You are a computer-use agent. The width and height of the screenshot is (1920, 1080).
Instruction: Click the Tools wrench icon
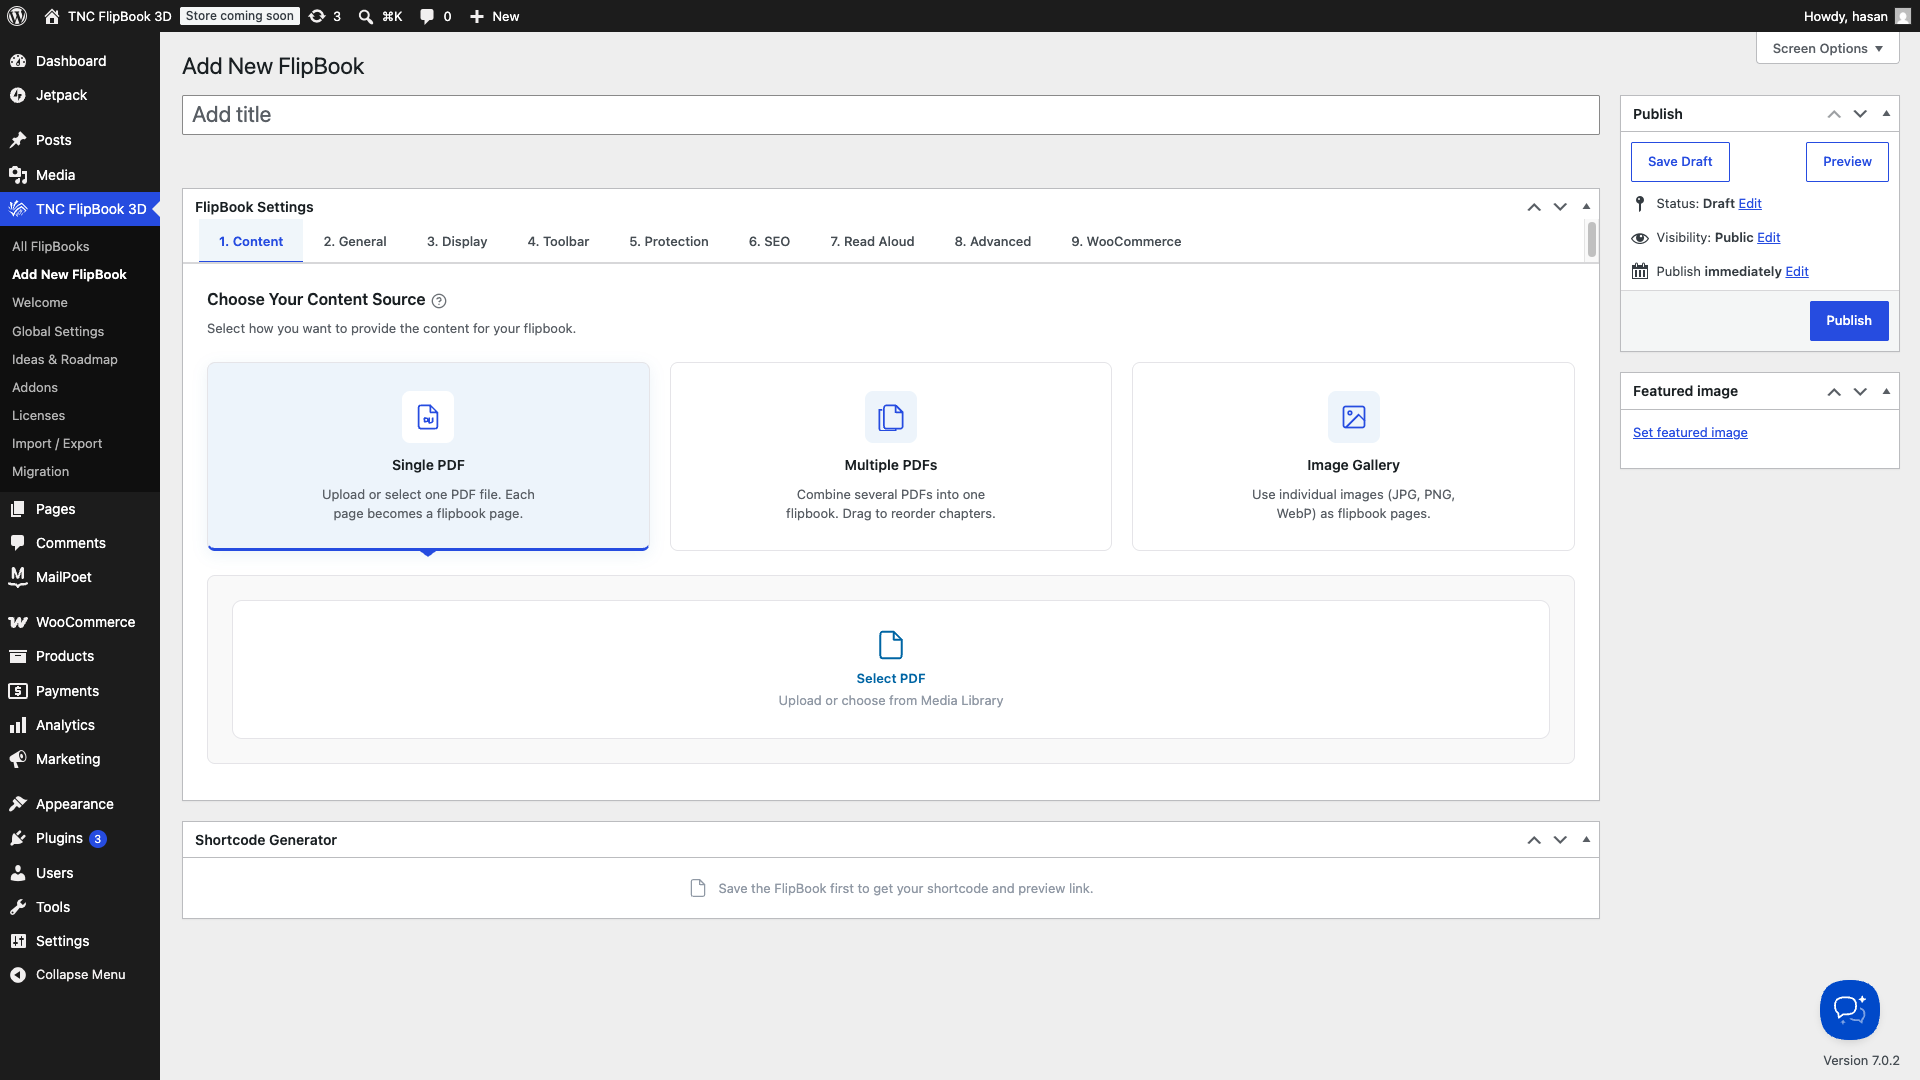point(18,907)
